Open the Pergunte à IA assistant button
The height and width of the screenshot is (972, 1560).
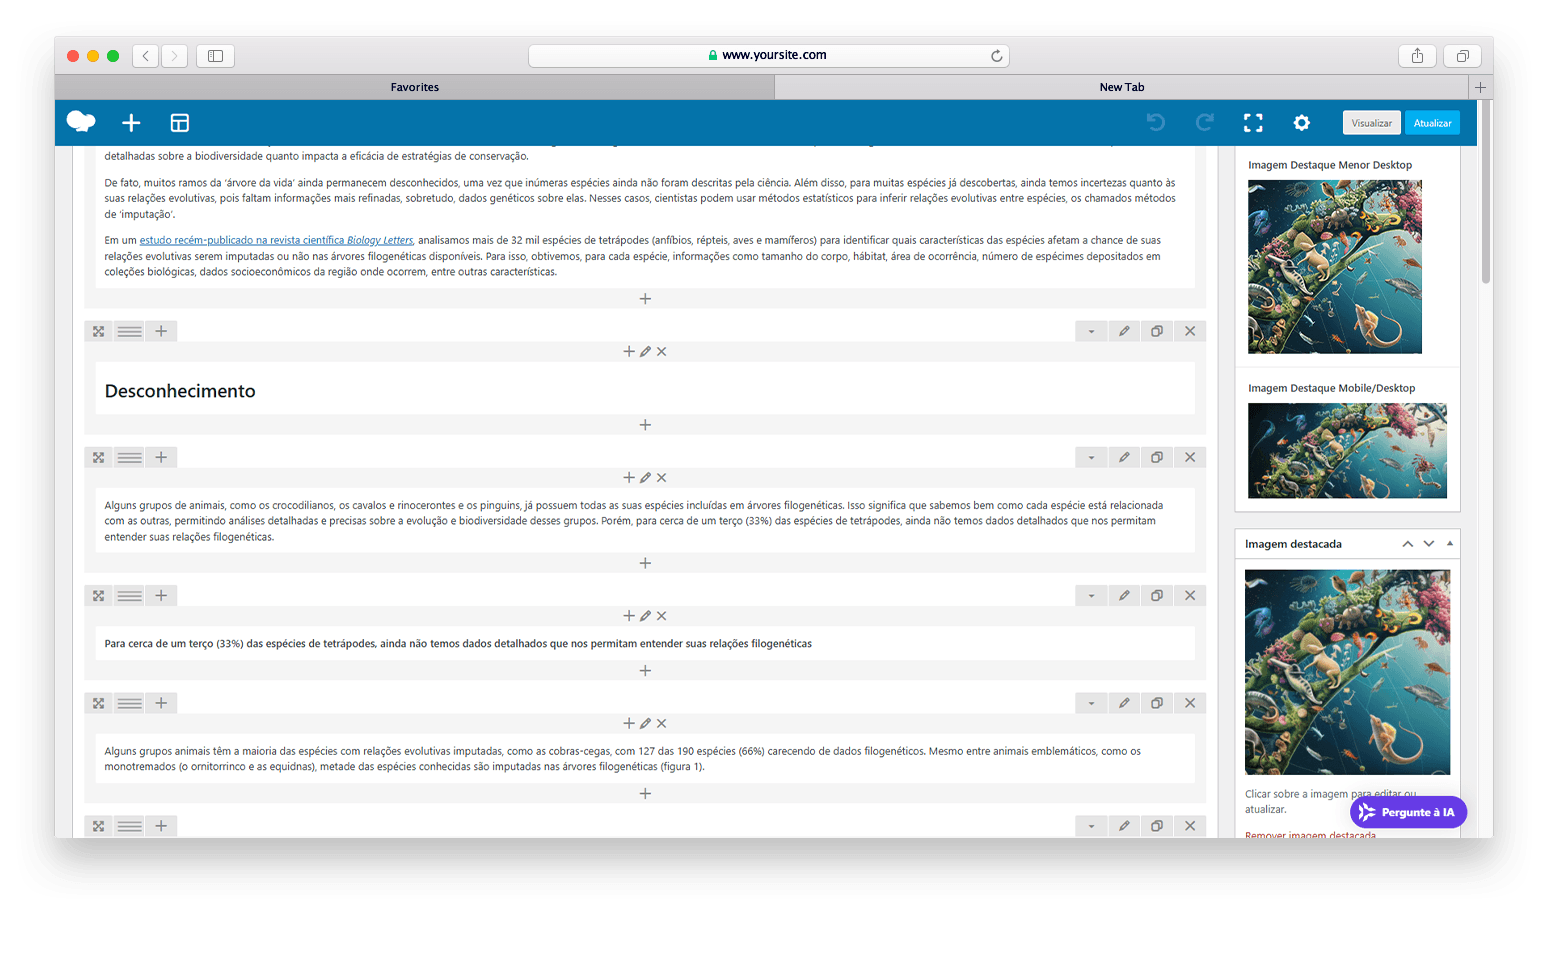tap(1408, 812)
